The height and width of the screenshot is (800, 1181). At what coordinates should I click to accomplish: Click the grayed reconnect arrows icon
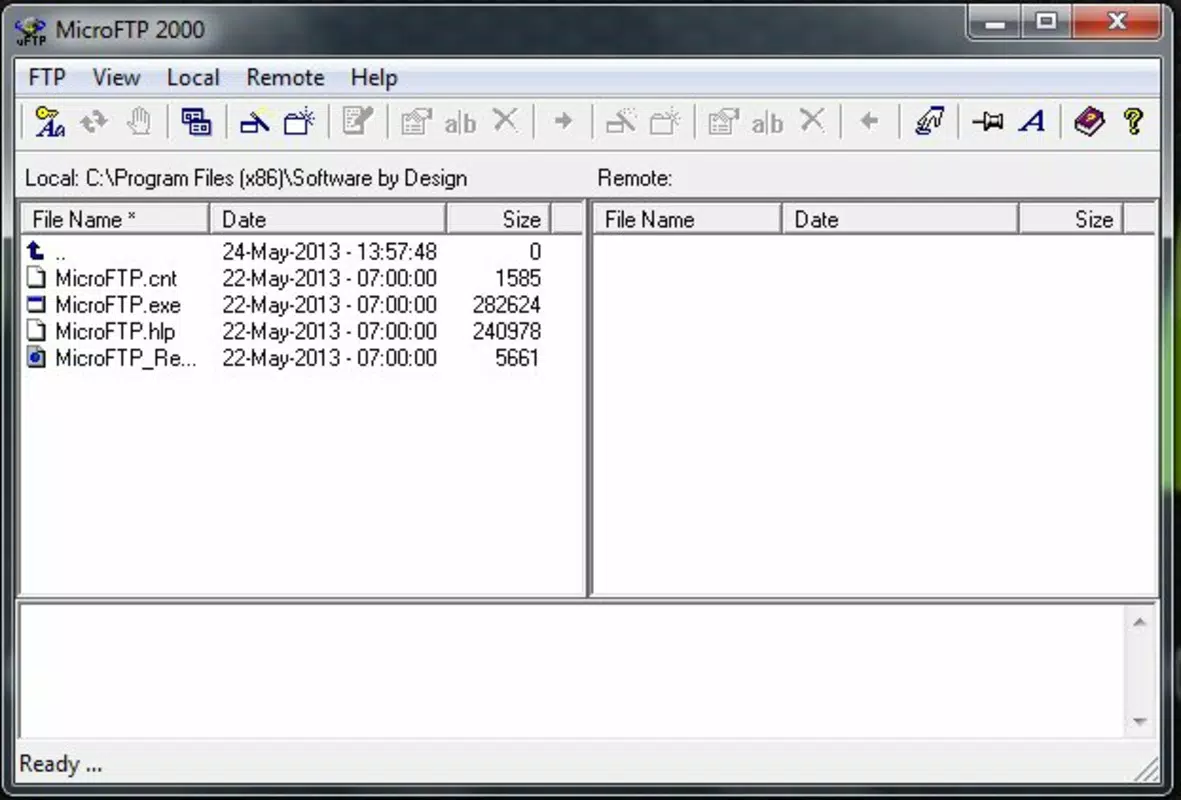pyautogui.click(x=94, y=121)
